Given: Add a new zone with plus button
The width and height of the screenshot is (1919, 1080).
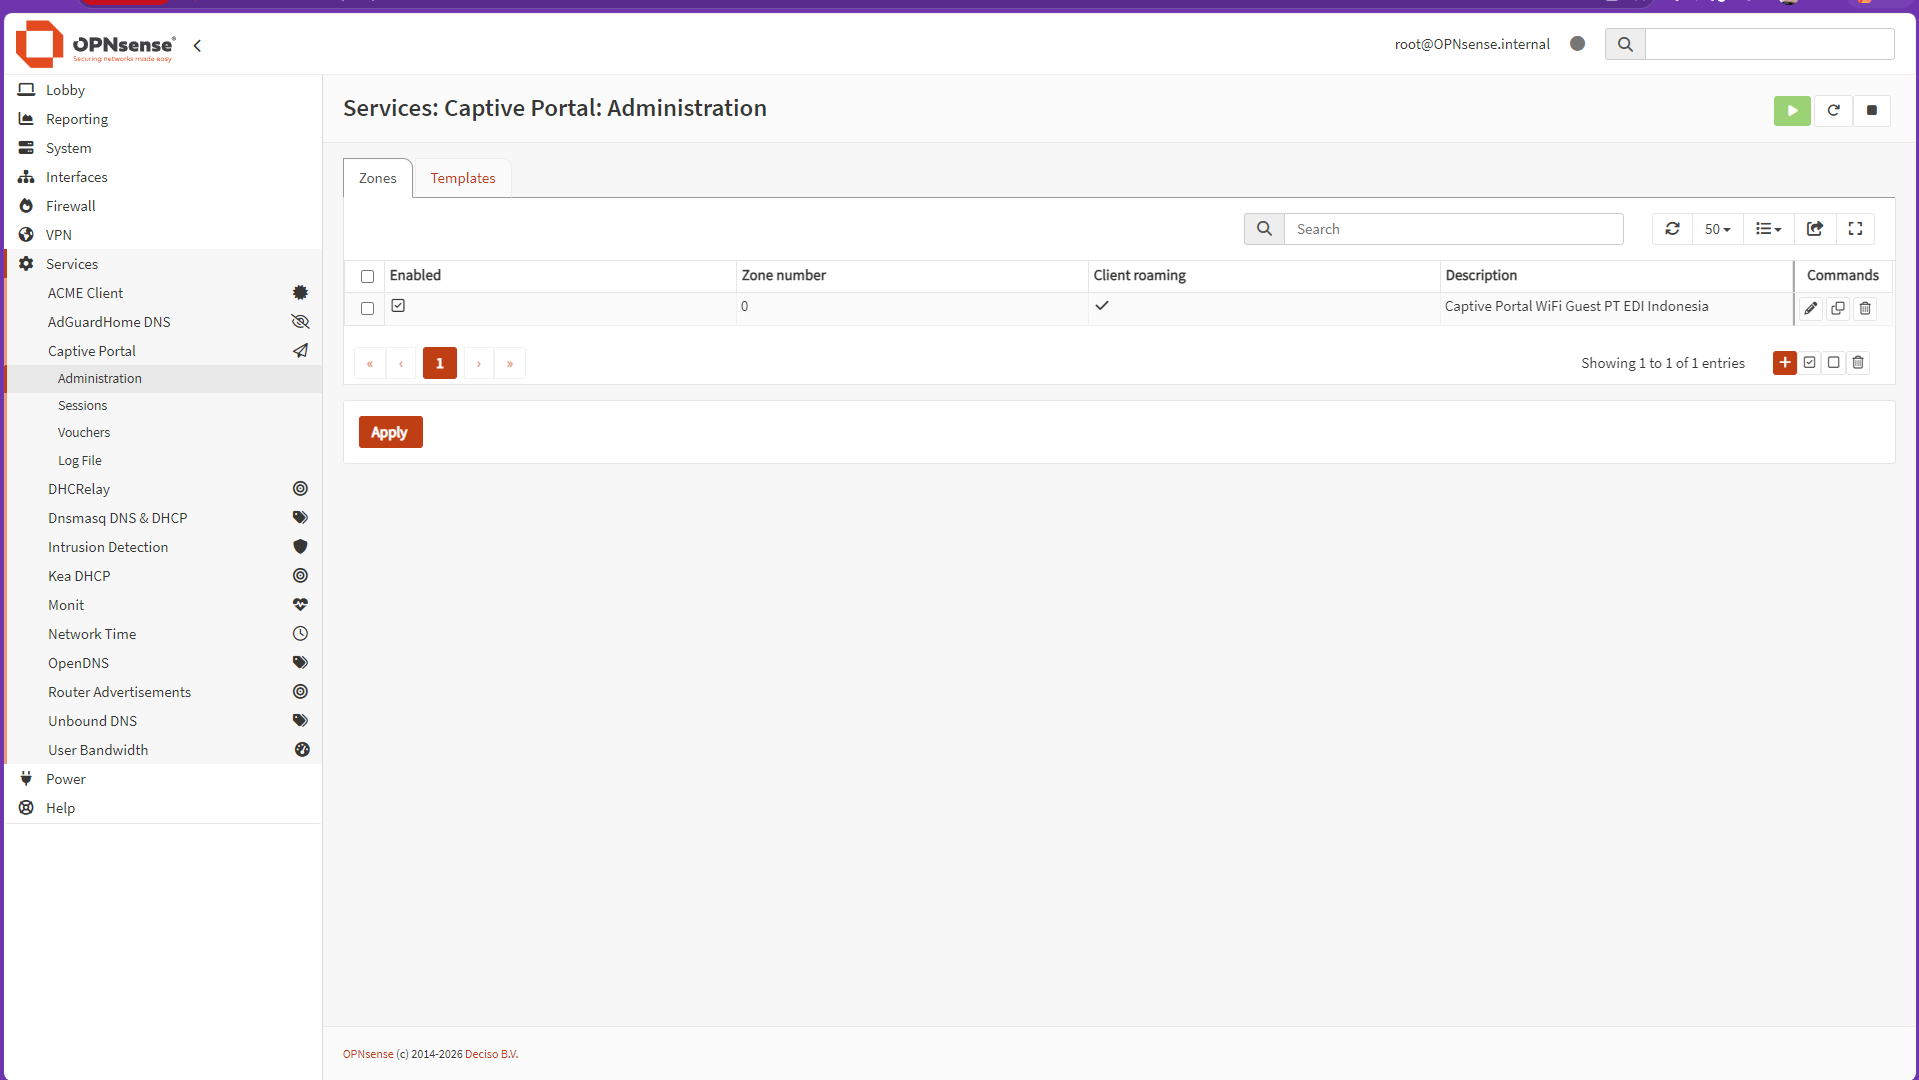Looking at the screenshot, I should 1785,362.
